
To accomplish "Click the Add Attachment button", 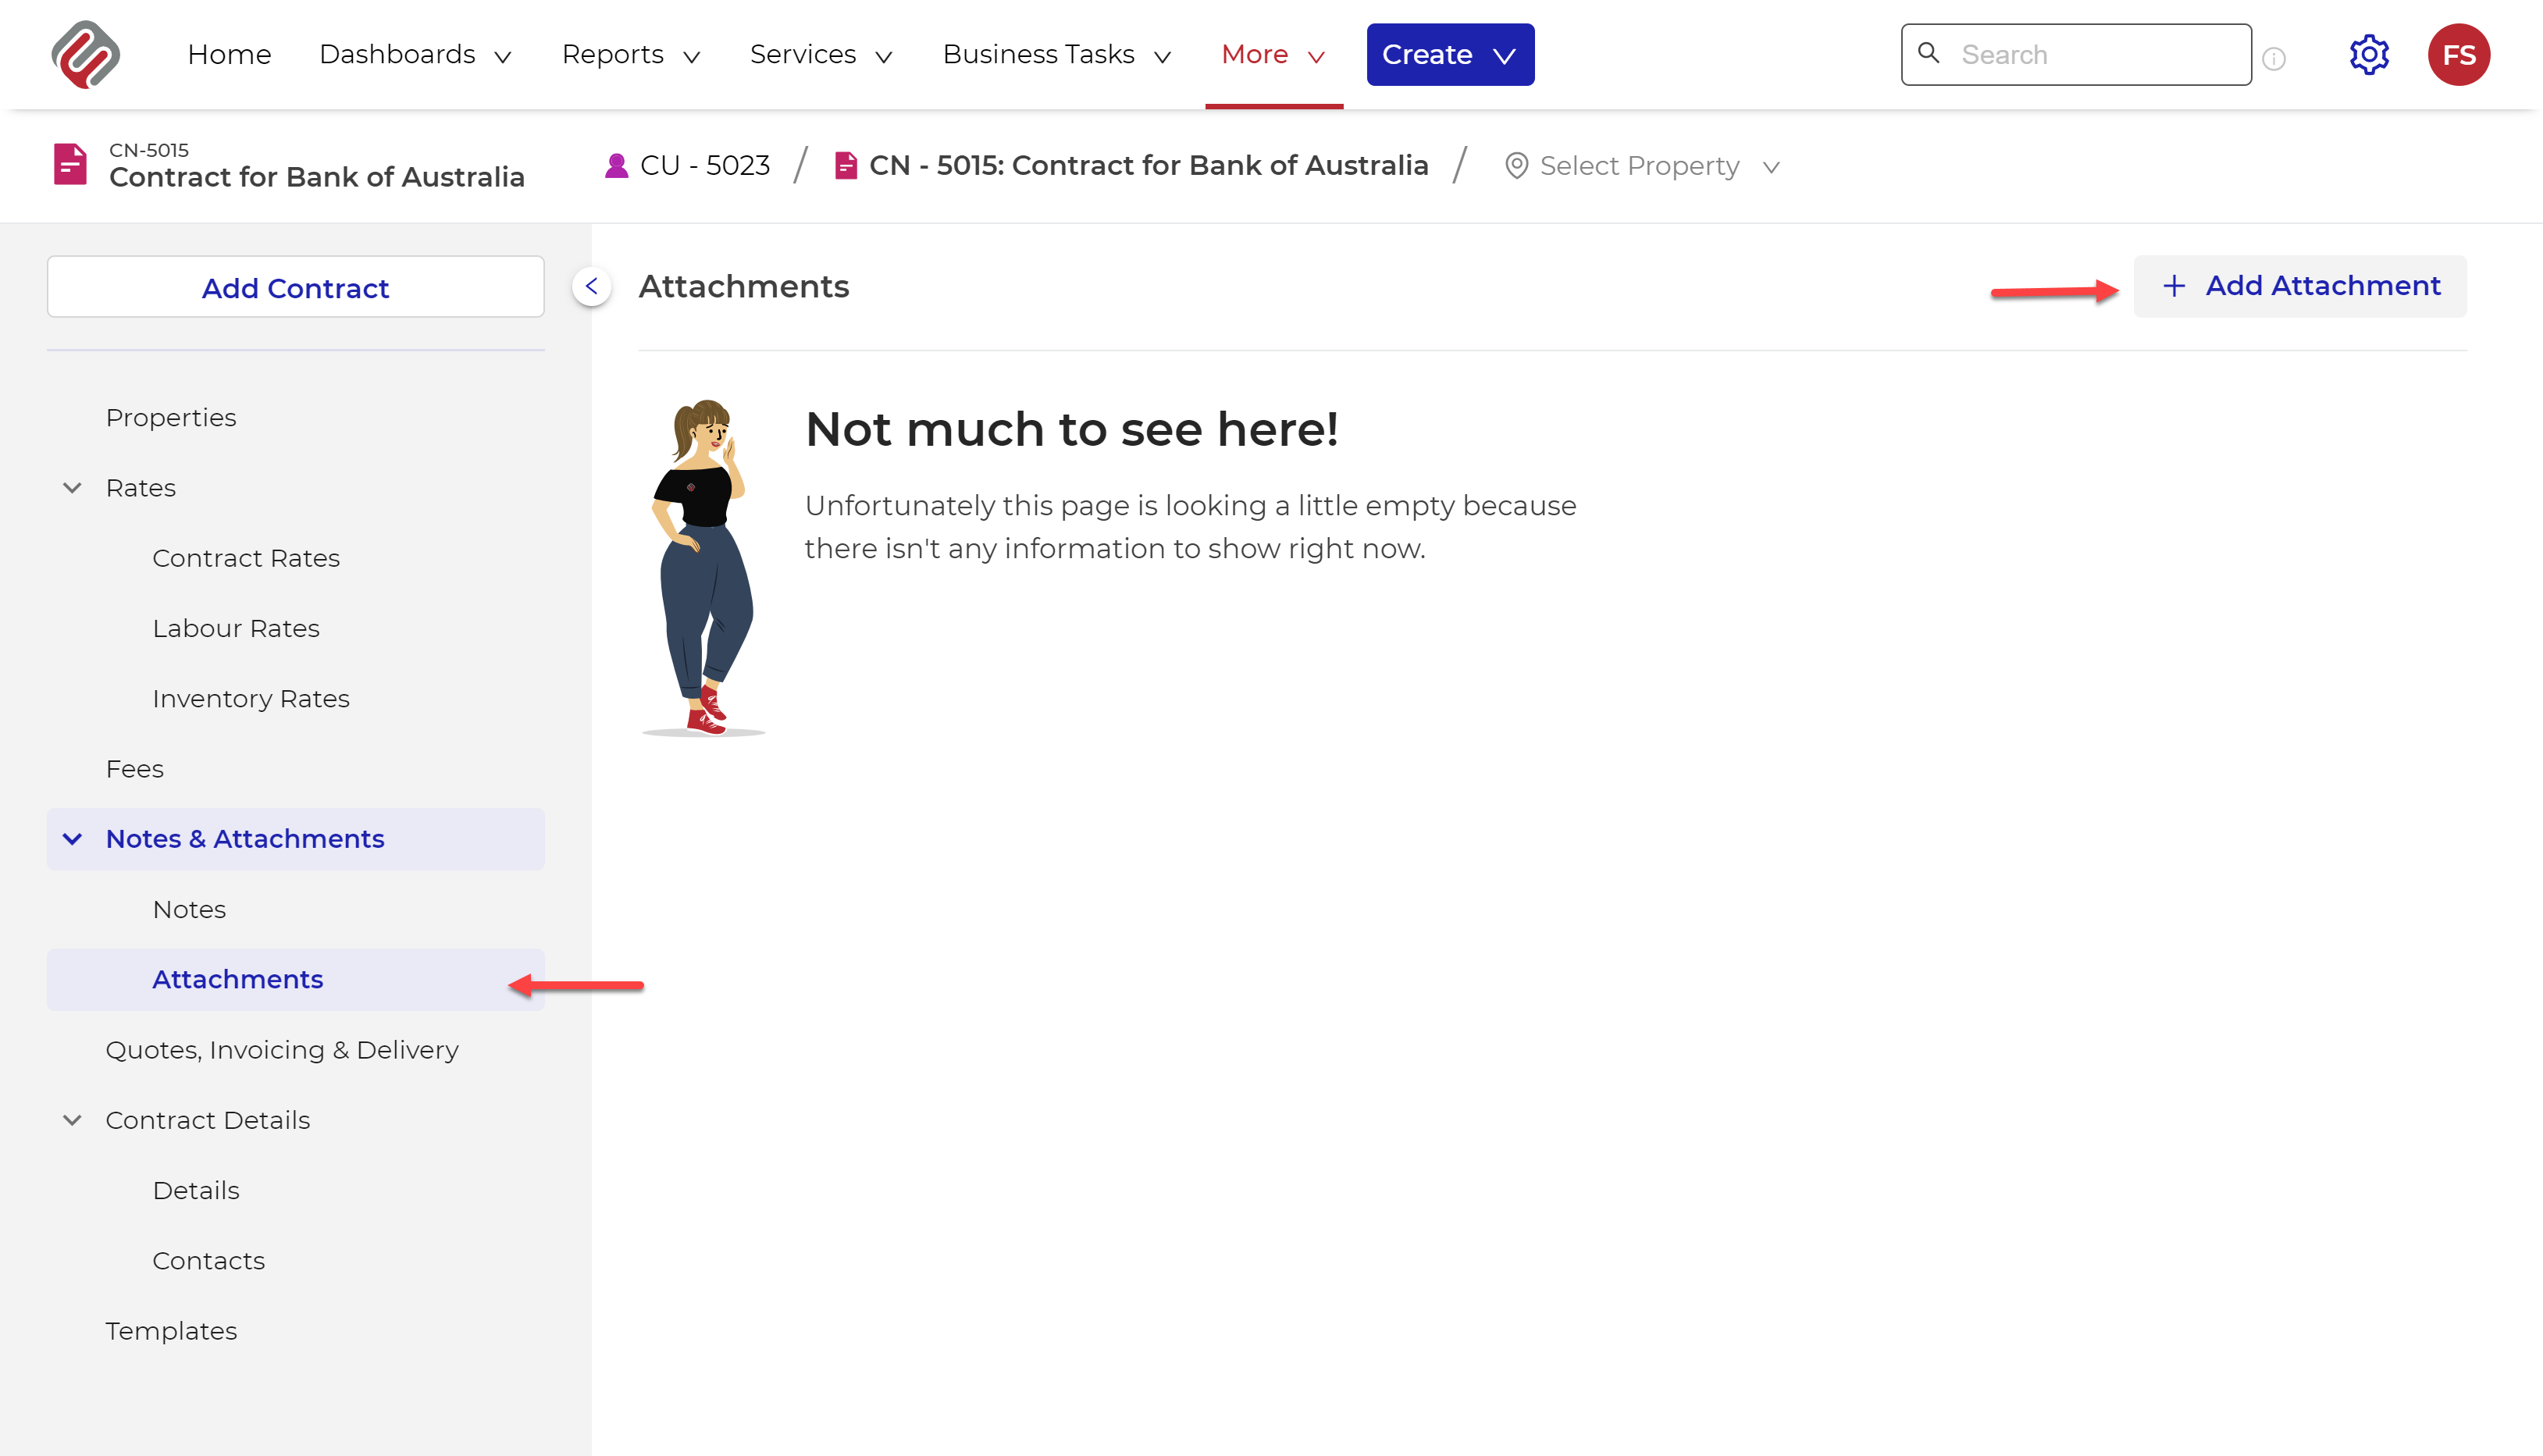I will pyautogui.click(x=2299, y=286).
